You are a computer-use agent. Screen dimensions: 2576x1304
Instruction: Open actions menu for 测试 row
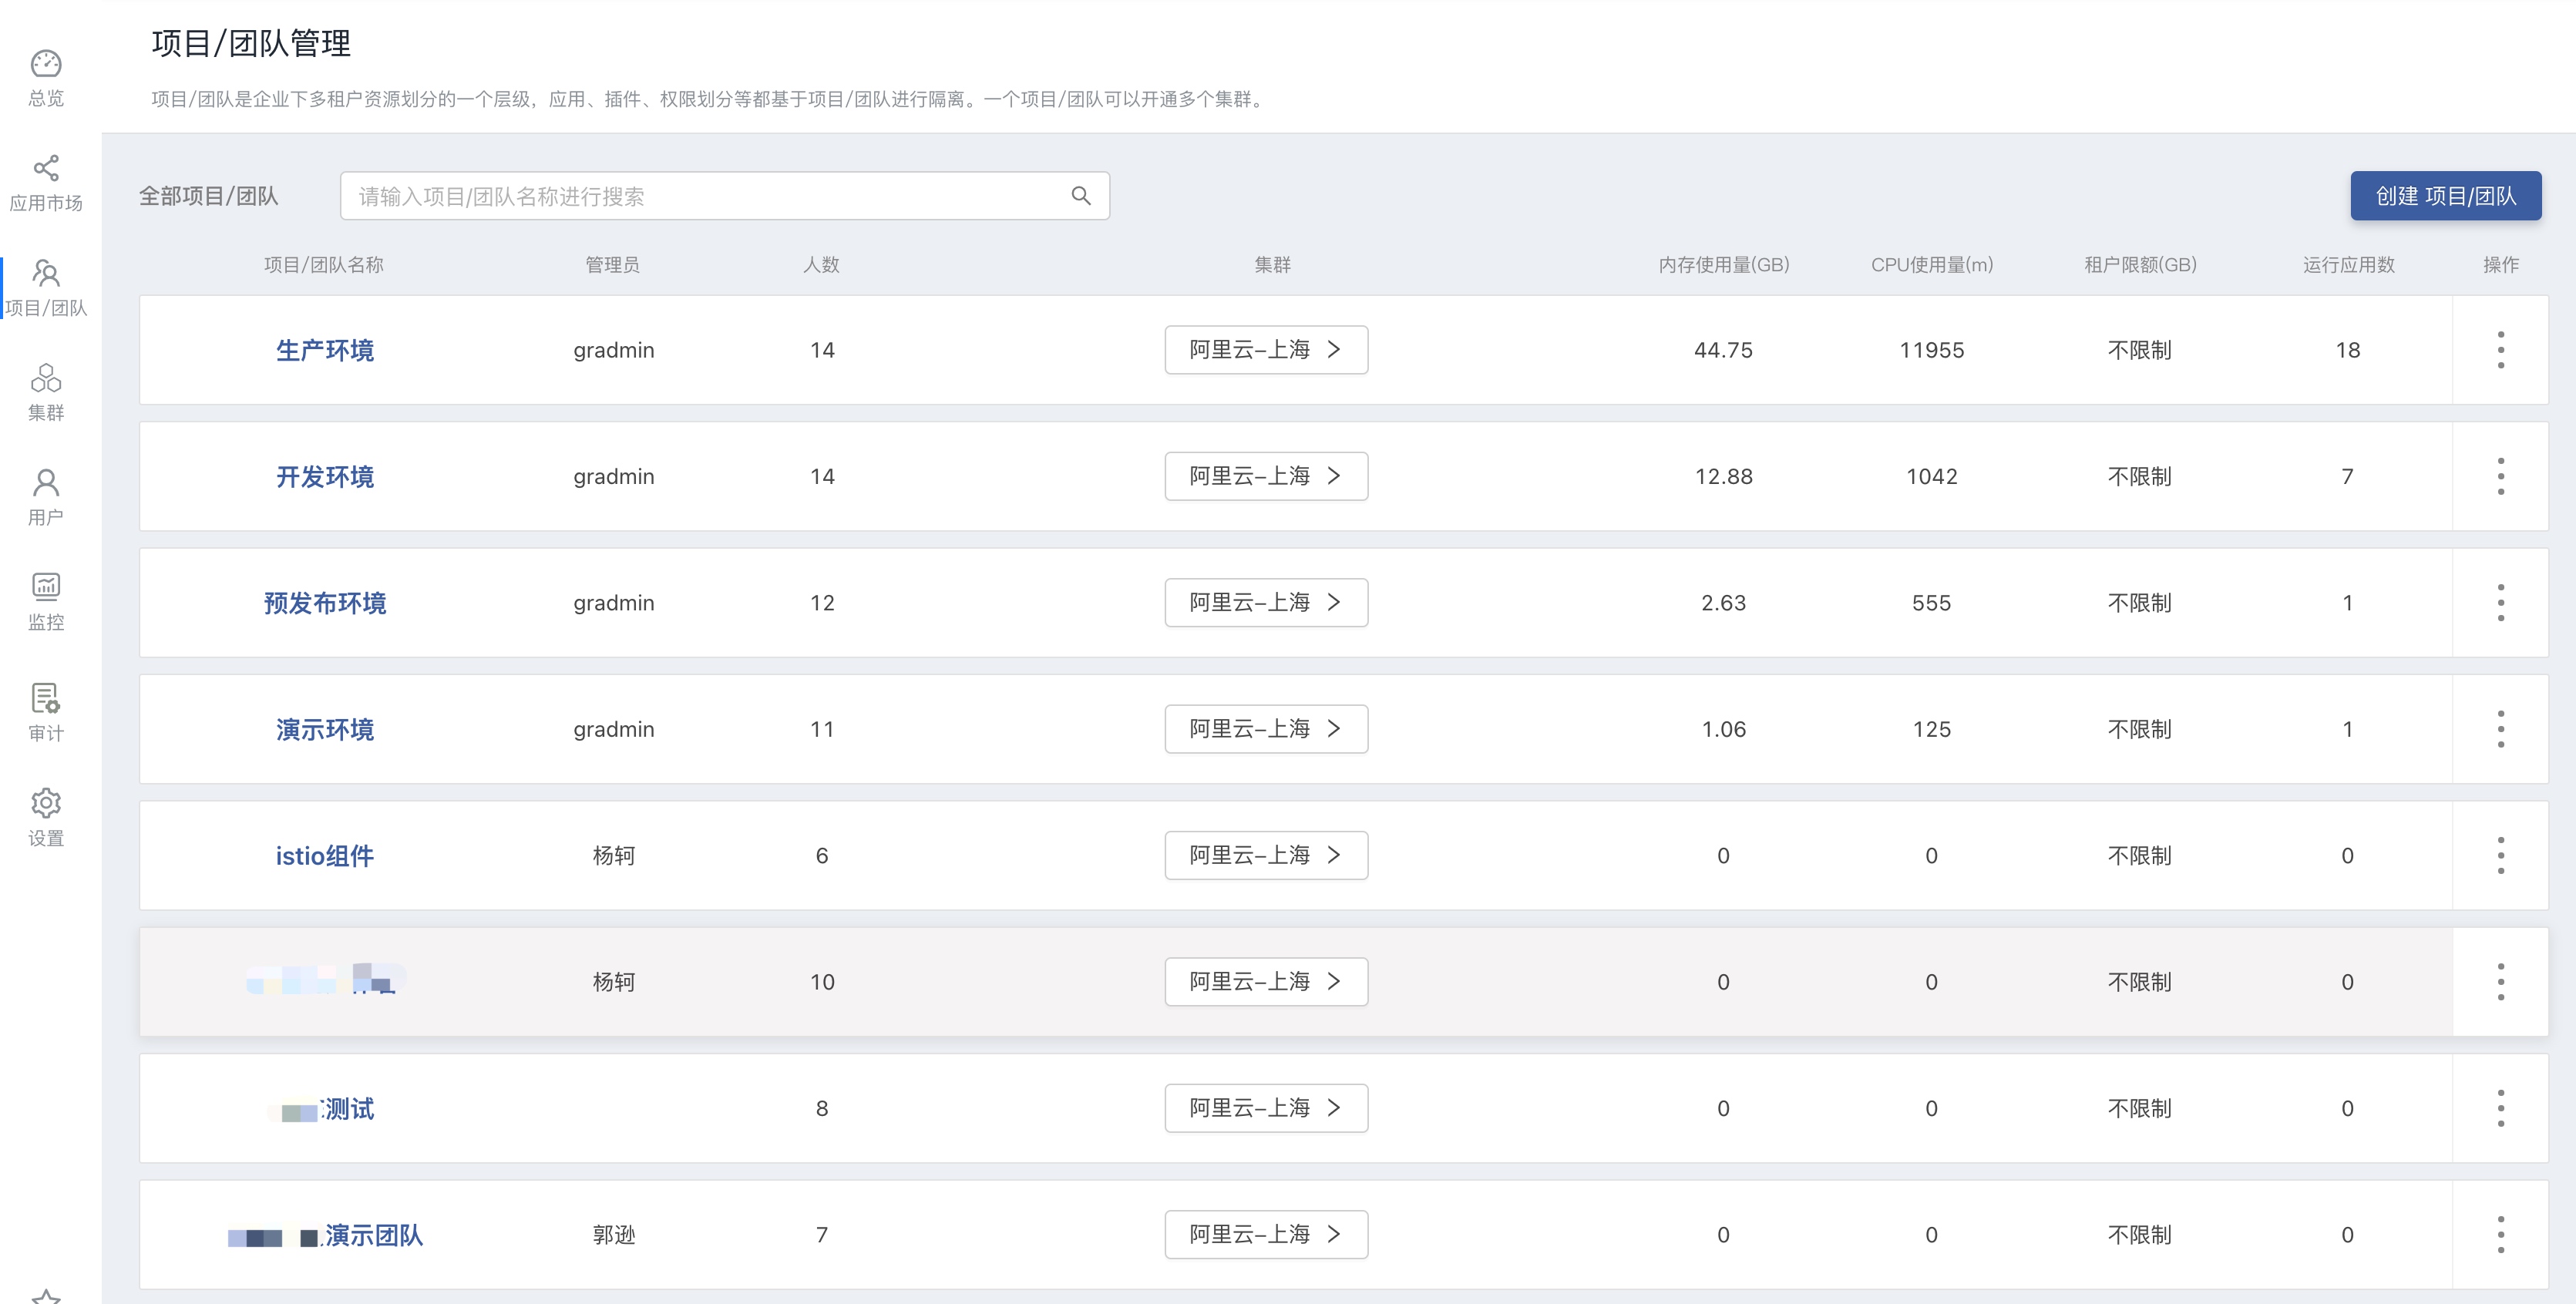[2500, 1108]
